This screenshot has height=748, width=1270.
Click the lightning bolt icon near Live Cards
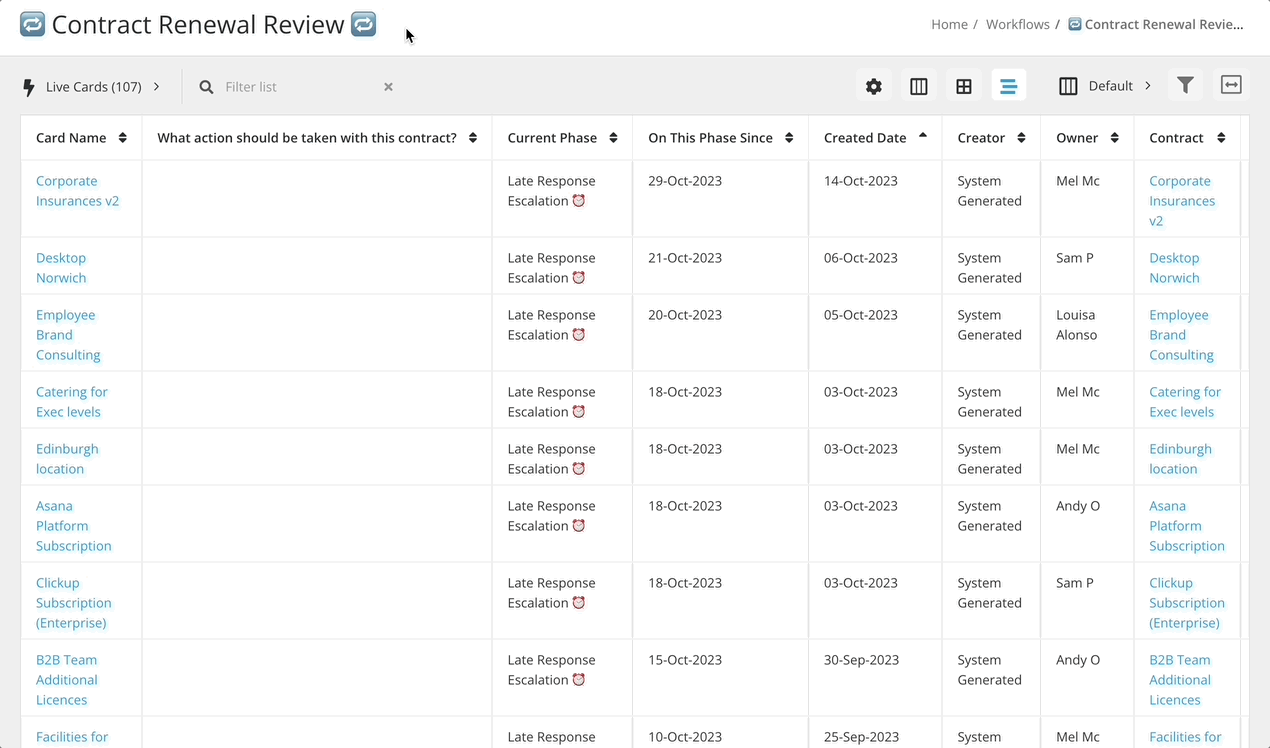click(x=28, y=86)
